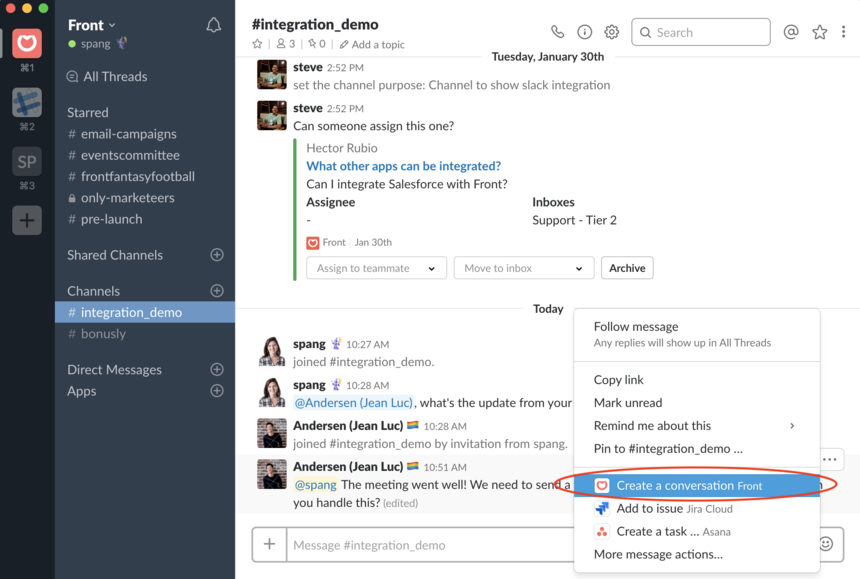Start a call with phone icon
The height and width of the screenshot is (579, 860).
pyautogui.click(x=557, y=32)
